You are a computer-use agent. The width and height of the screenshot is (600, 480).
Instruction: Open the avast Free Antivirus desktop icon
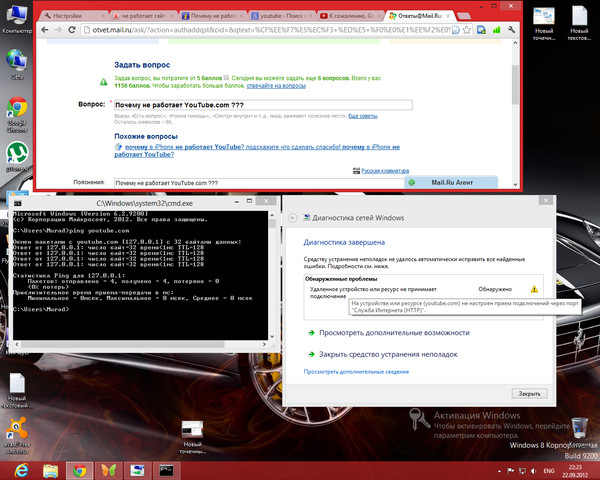[x=17, y=435]
